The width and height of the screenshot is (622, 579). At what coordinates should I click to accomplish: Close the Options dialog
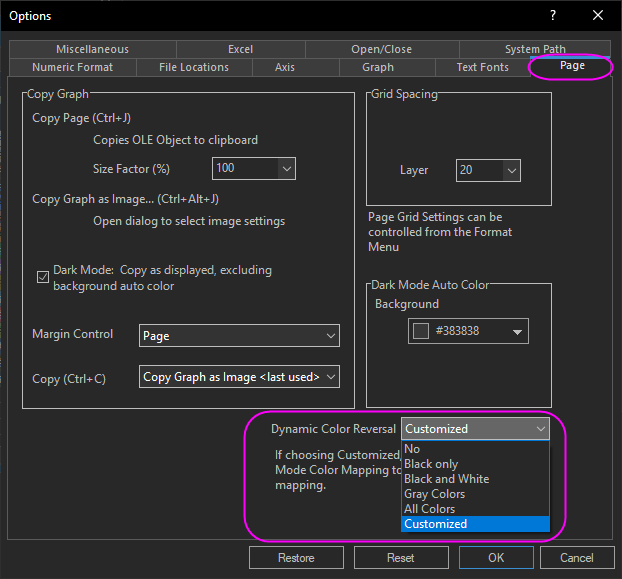(x=598, y=15)
